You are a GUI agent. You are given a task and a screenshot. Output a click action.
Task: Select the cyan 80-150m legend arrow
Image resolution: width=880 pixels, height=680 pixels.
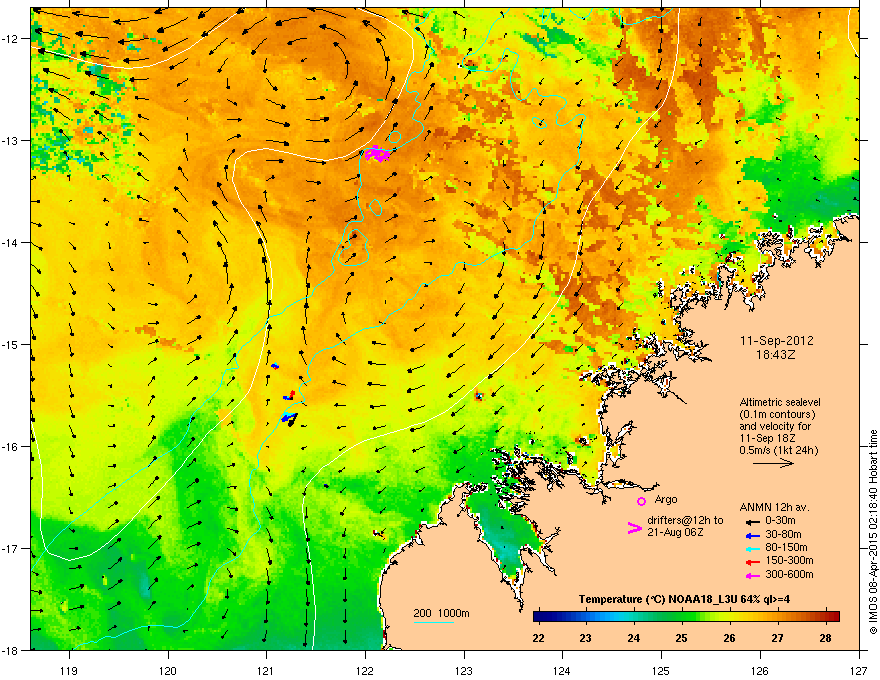pyautogui.click(x=752, y=548)
